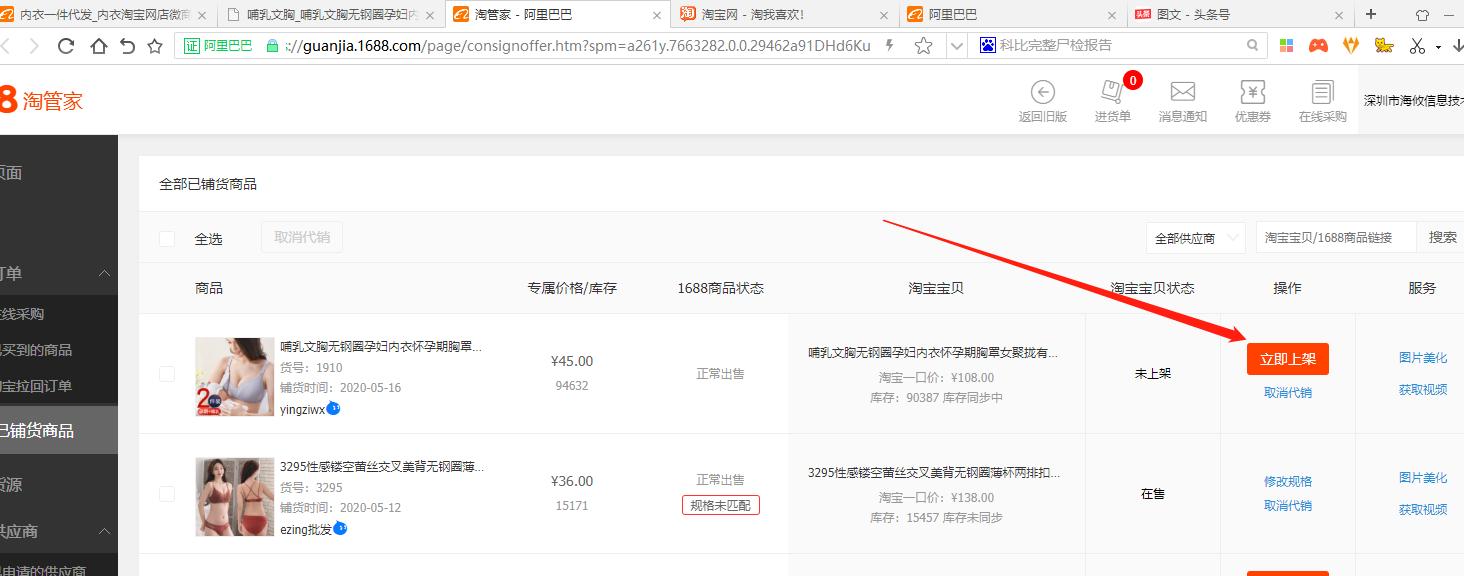Click the home icon in browser toolbar
Viewport: 1464px width, 576px height.
[x=99, y=45]
